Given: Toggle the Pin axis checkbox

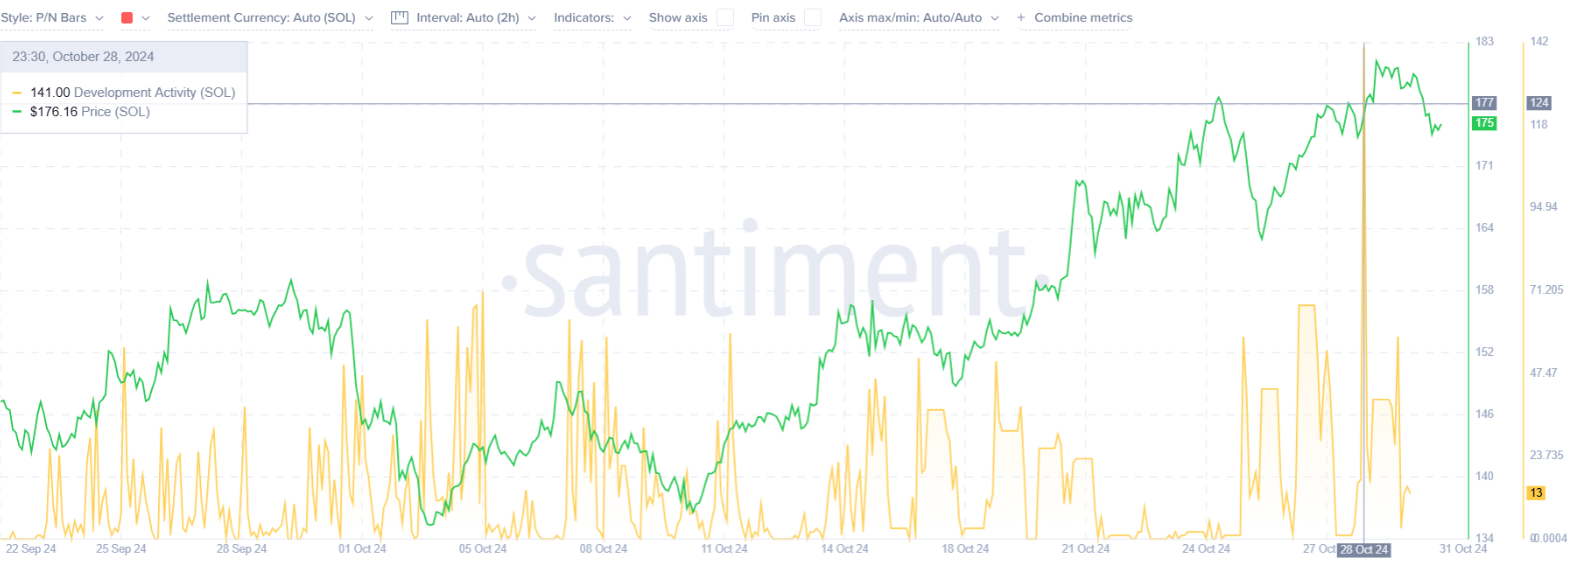Looking at the screenshot, I should [x=812, y=18].
